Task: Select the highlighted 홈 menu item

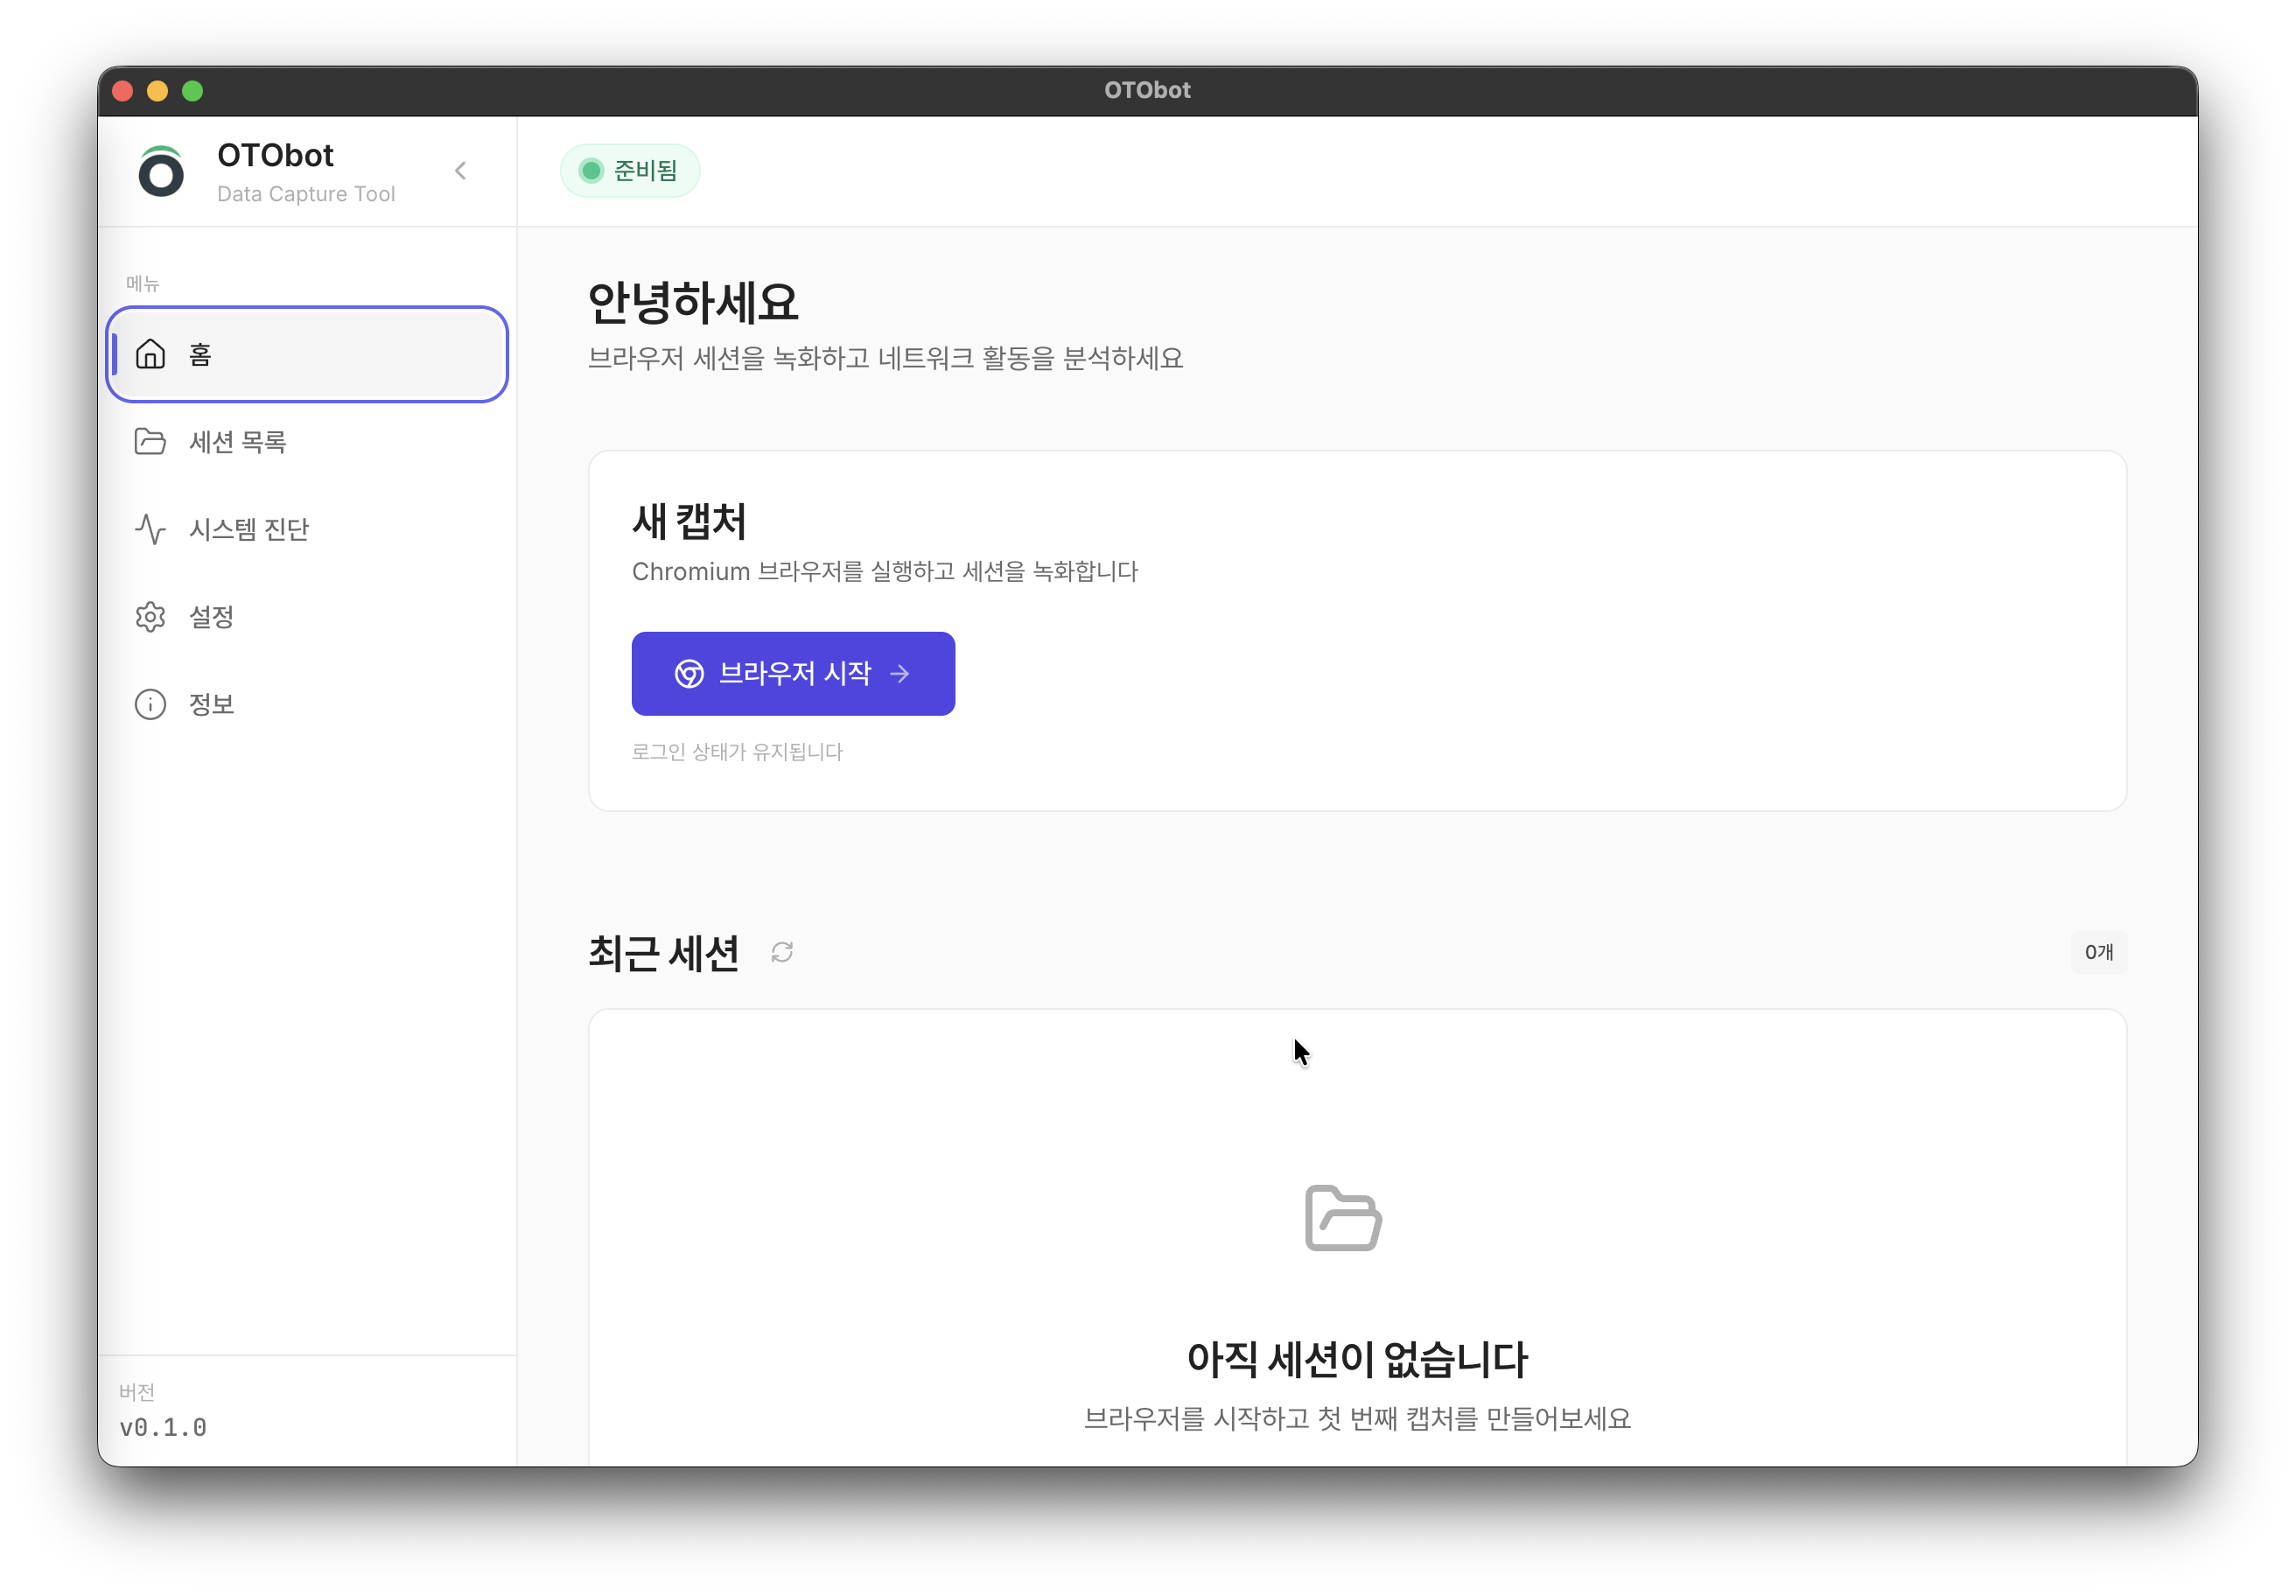Action: [x=307, y=354]
